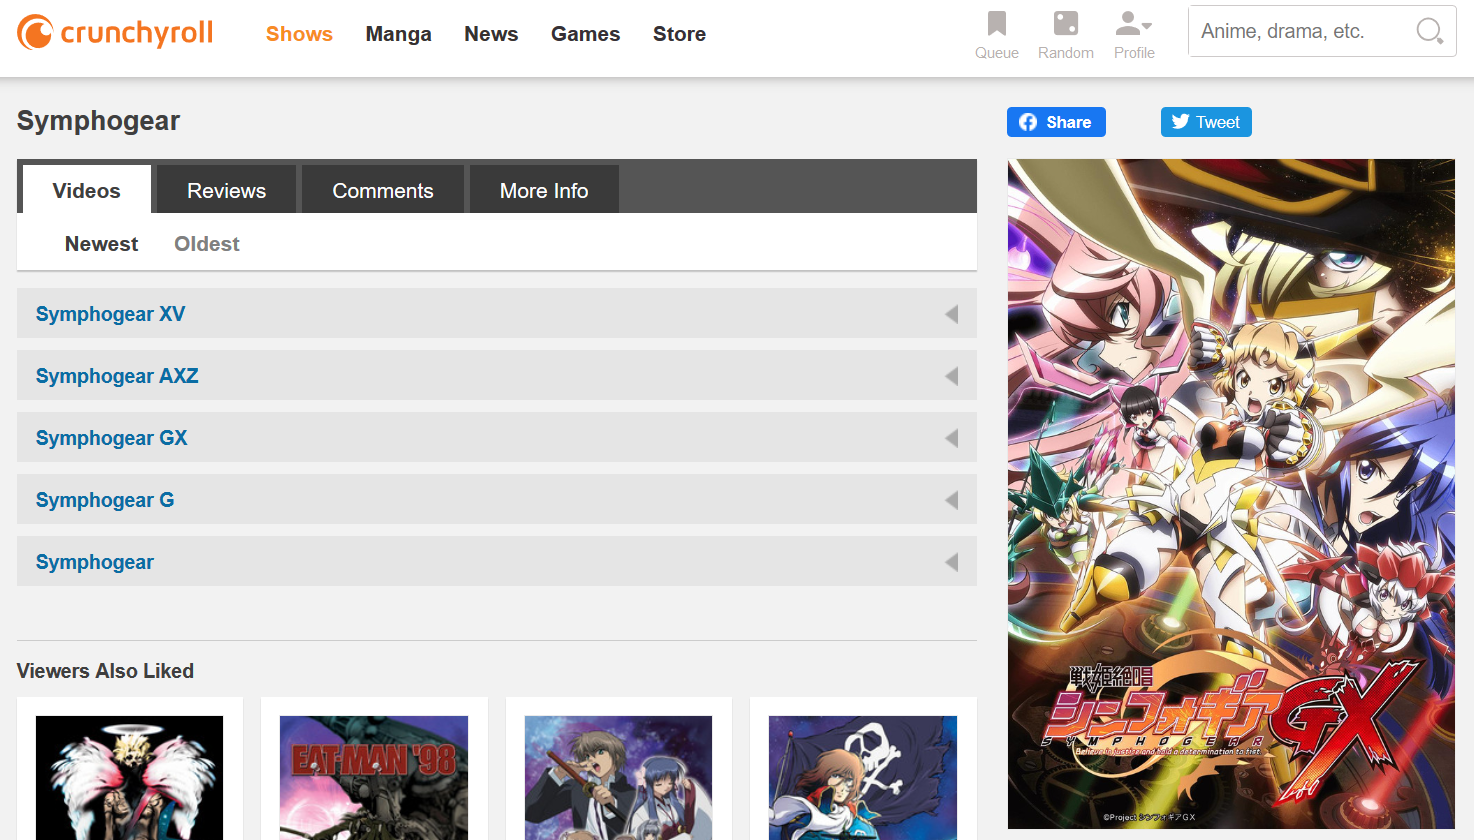Click the Symphogear G title link

click(x=105, y=500)
